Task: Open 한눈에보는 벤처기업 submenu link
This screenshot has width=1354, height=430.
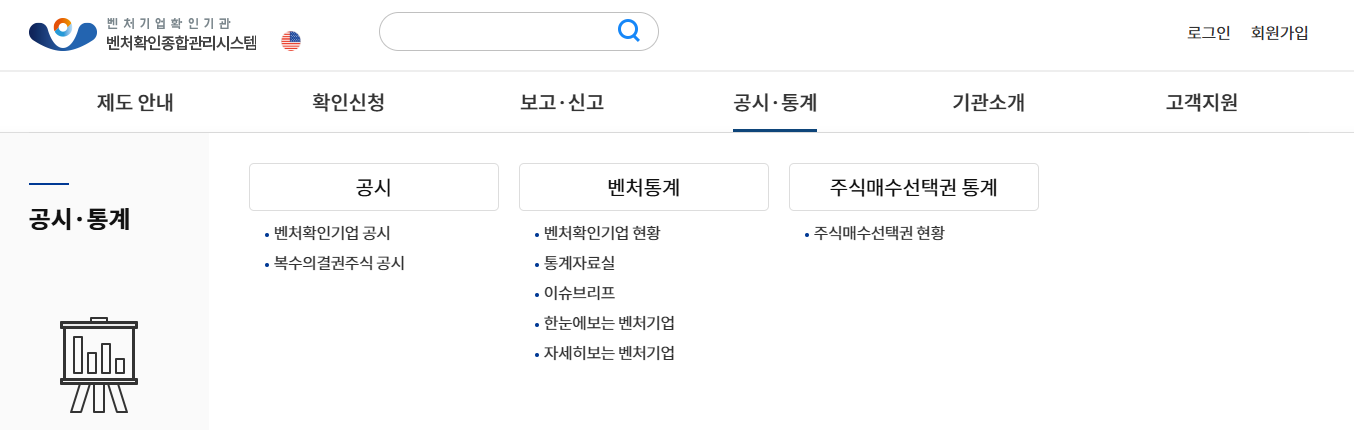Action: (x=609, y=323)
